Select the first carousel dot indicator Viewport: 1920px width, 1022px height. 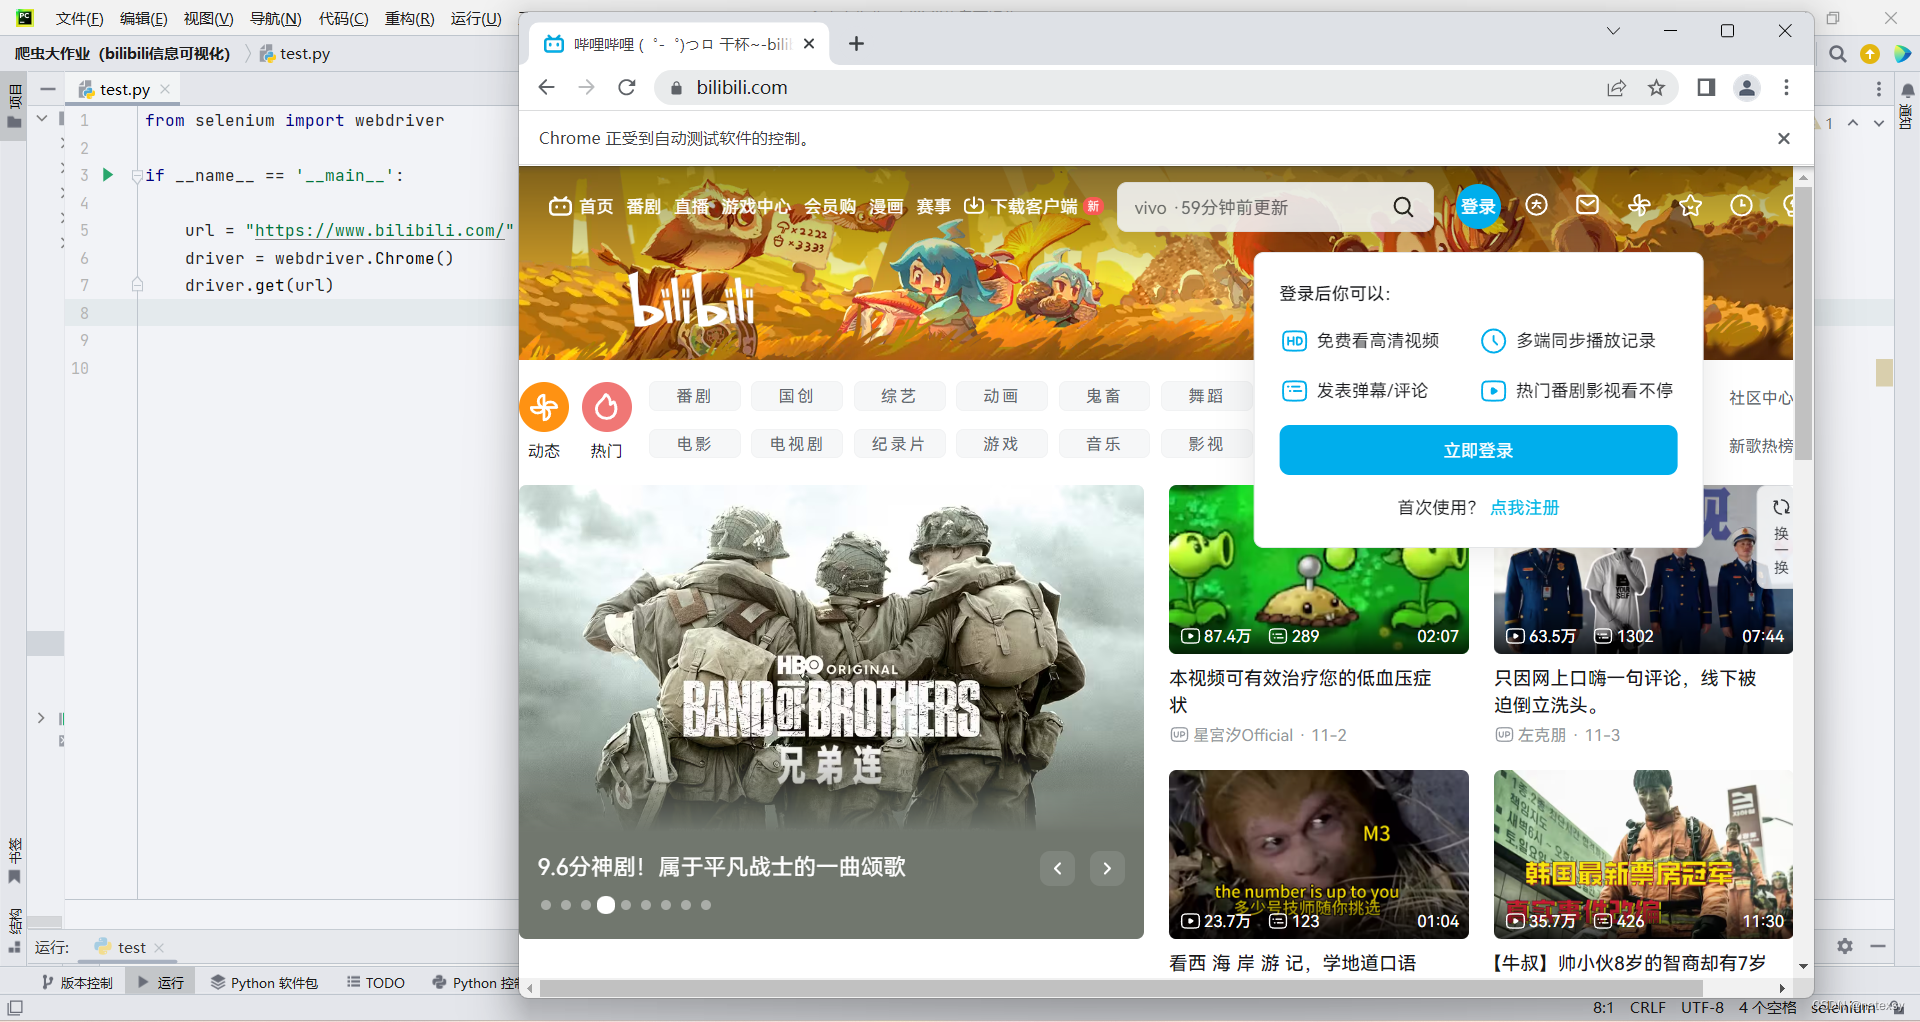(x=546, y=905)
